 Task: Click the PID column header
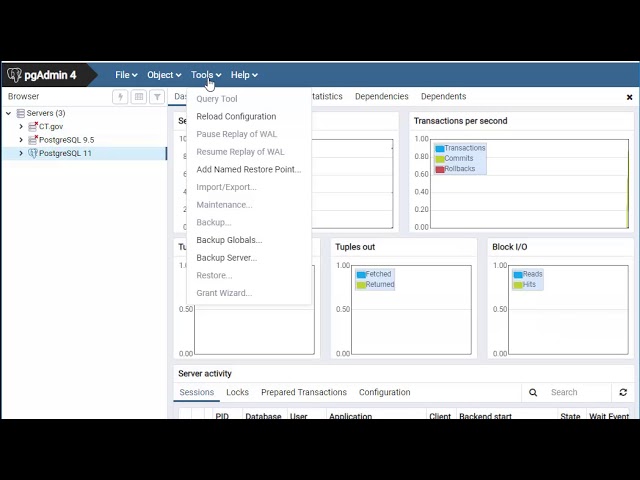coord(222,416)
